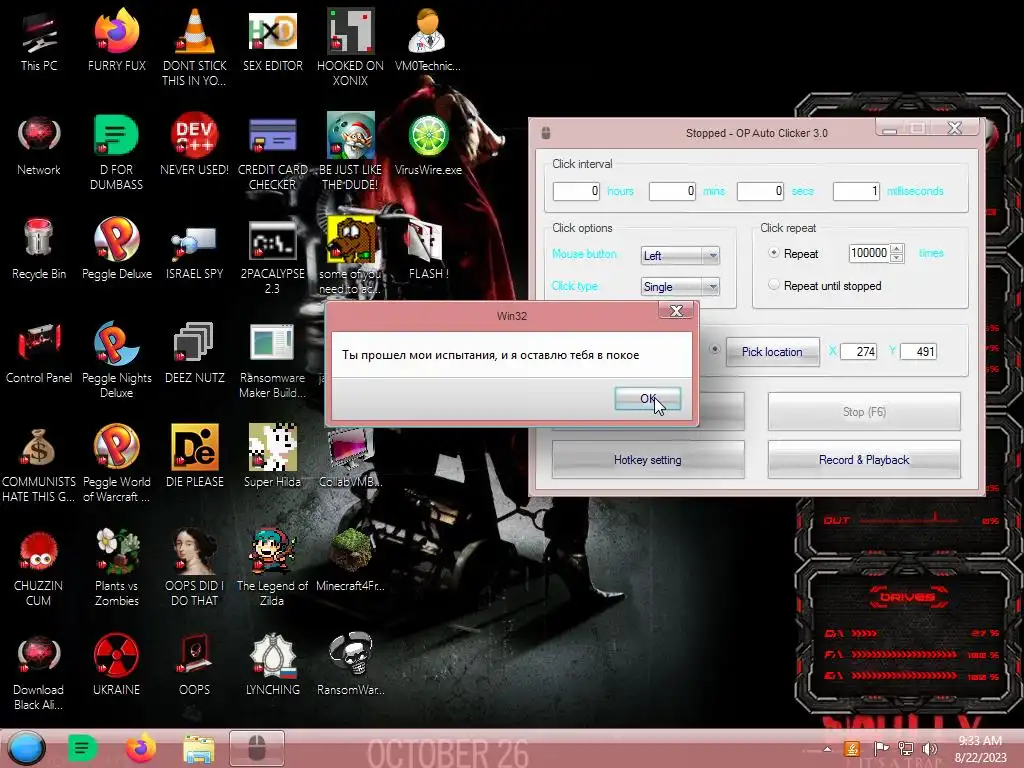
Task: Click the Y coordinate field
Action: click(918, 351)
